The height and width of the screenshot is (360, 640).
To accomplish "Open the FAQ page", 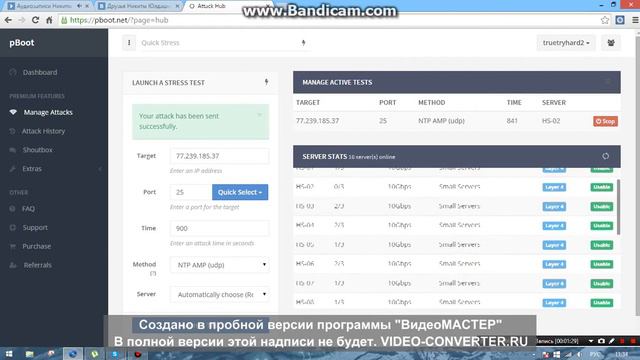I will click(28, 209).
